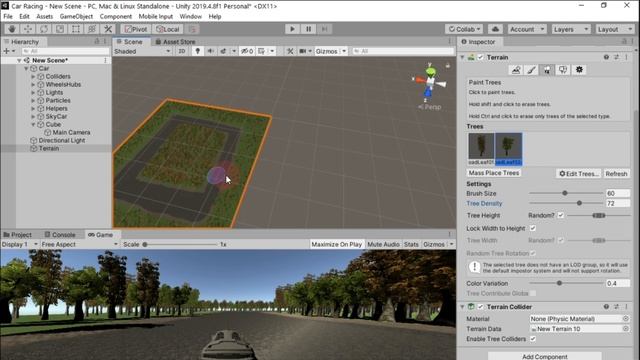Image resolution: width=640 pixels, height=360 pixels.
Task: Open custom editor tools
Action: coord(108,29)
